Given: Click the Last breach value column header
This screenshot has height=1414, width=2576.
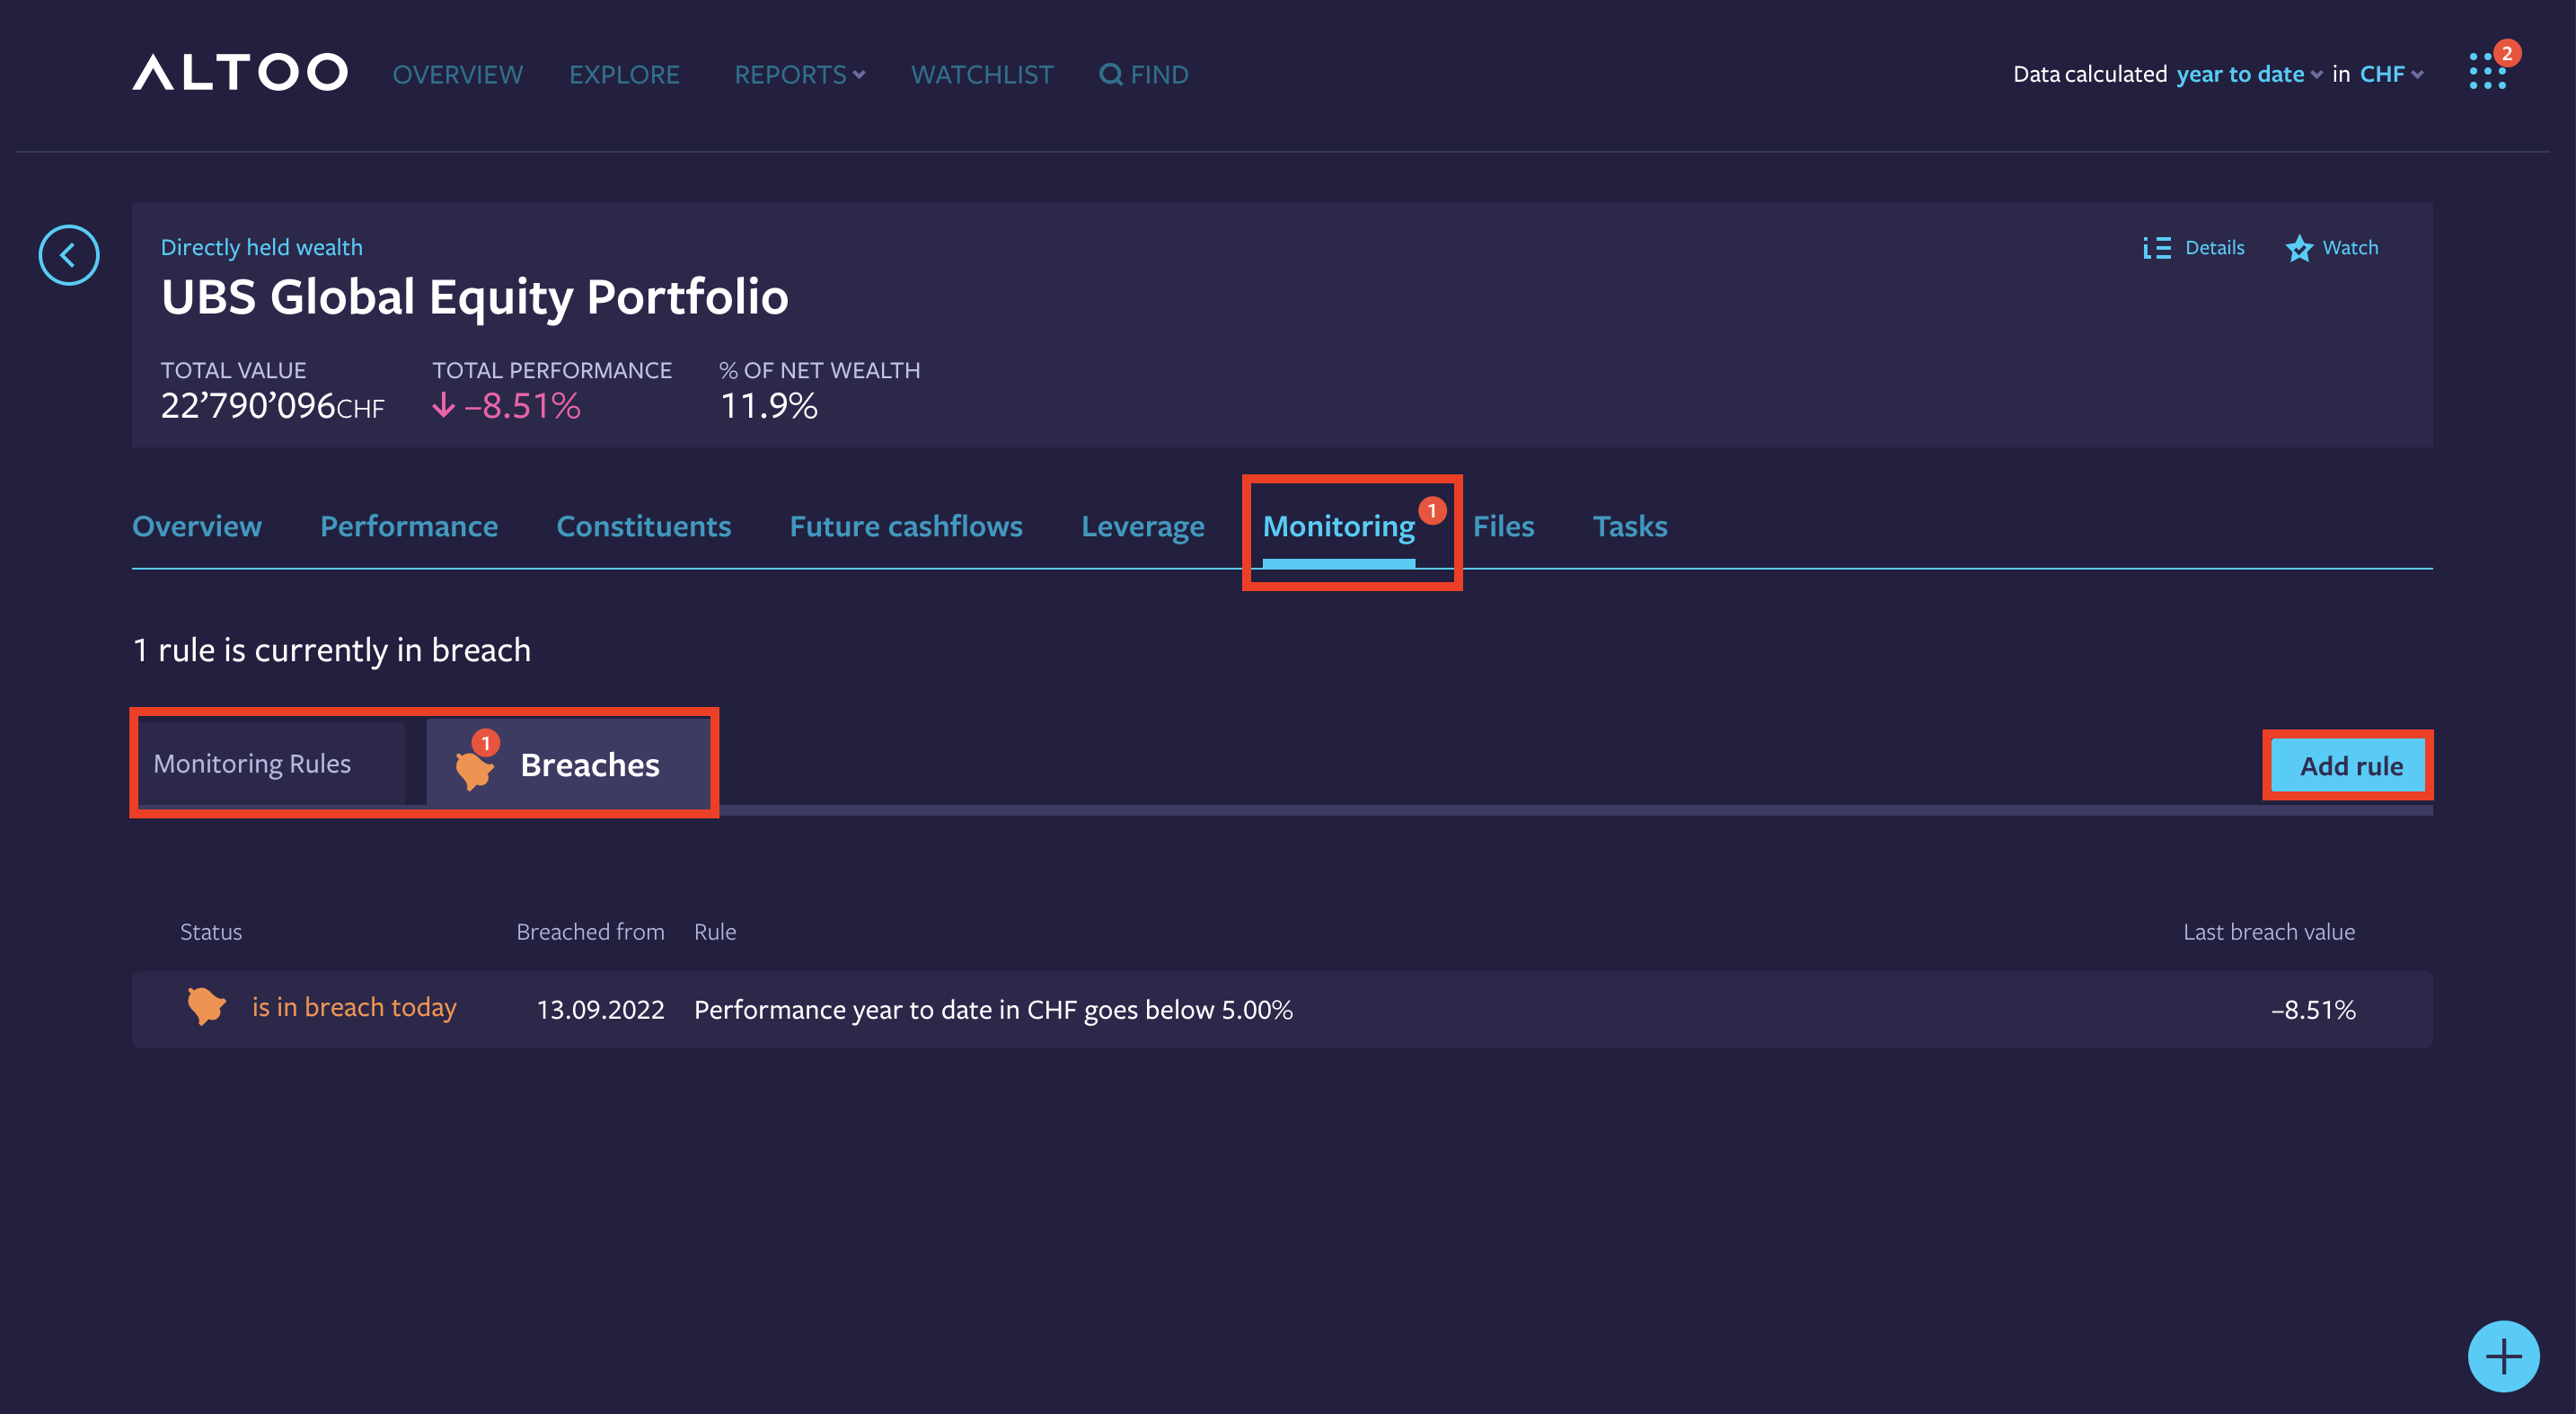Looking at the screenshot, I should click(x=2269, y=931).
